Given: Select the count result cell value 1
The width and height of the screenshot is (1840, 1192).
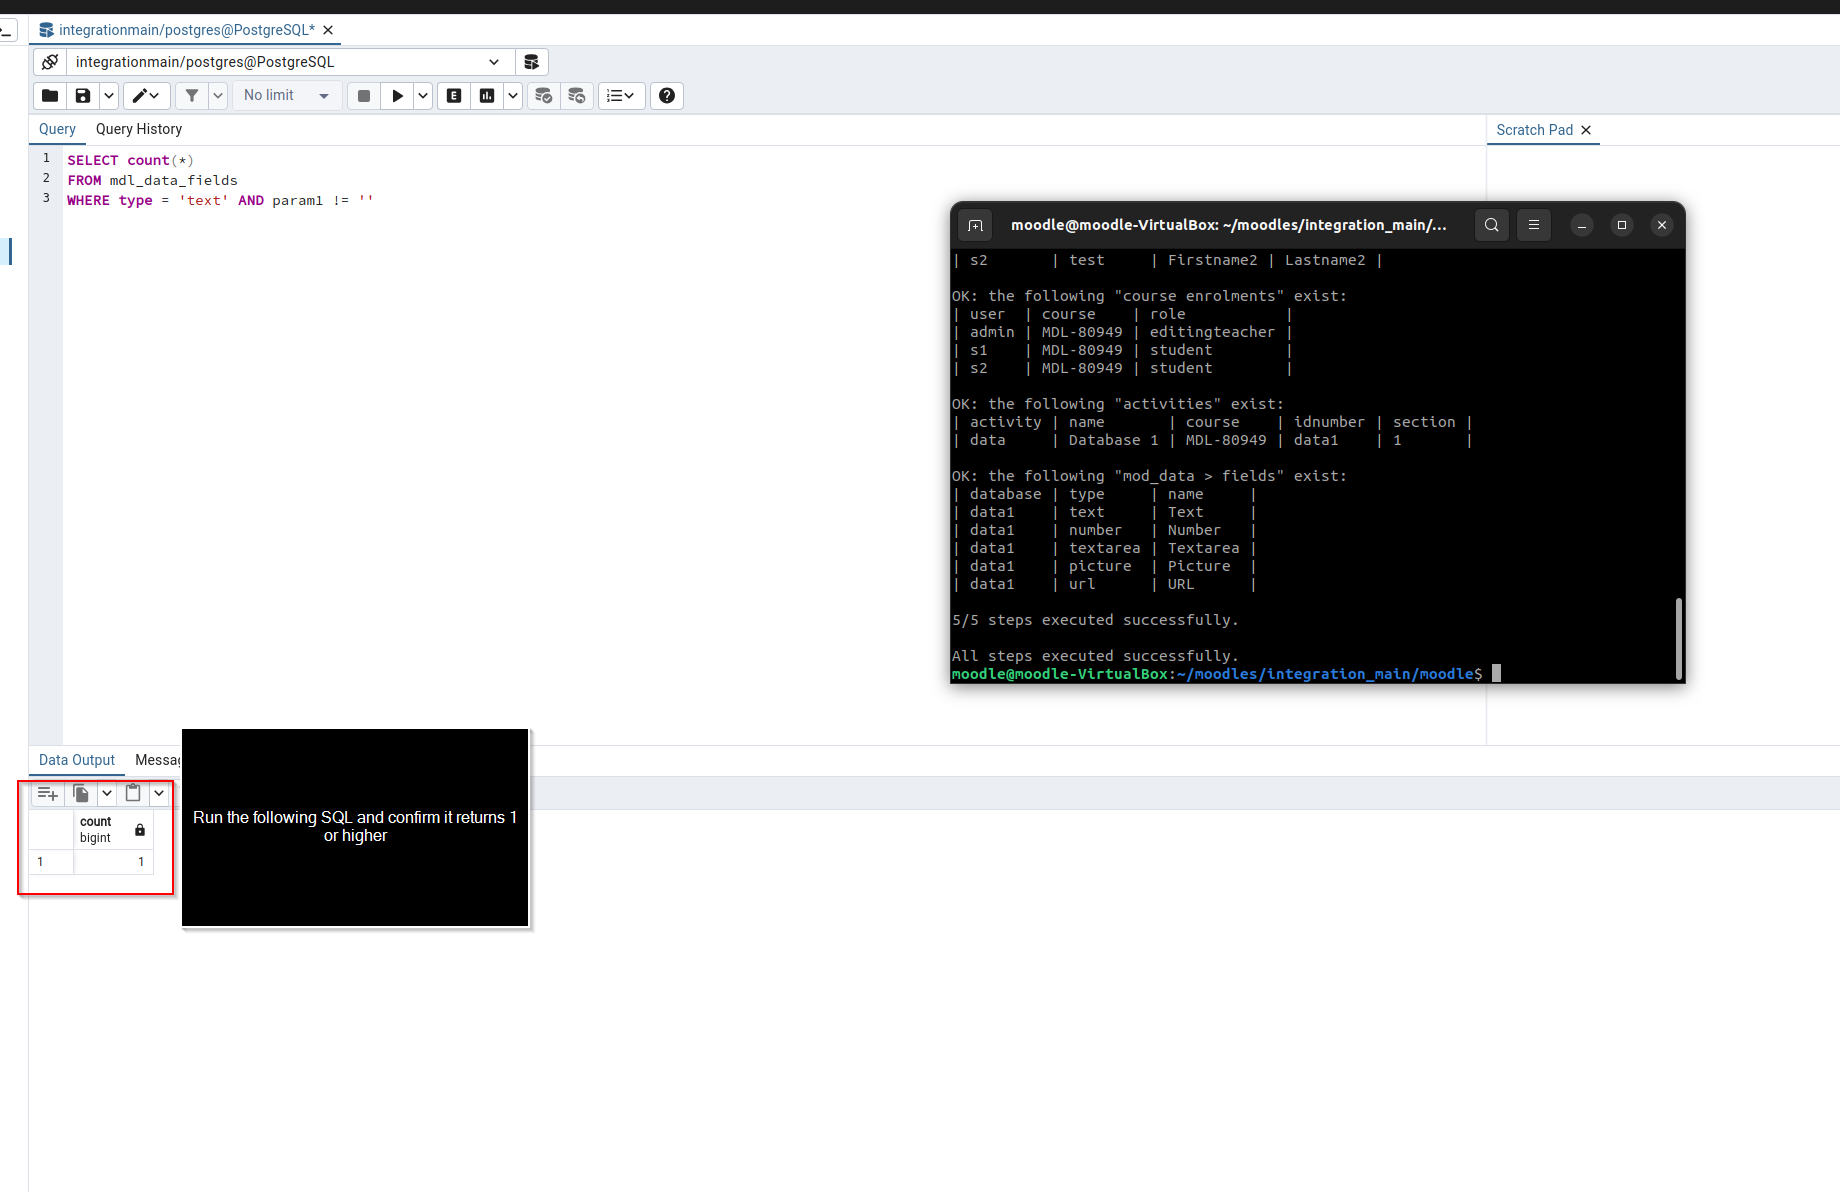Looking at the screenshot, I should 114,862.
